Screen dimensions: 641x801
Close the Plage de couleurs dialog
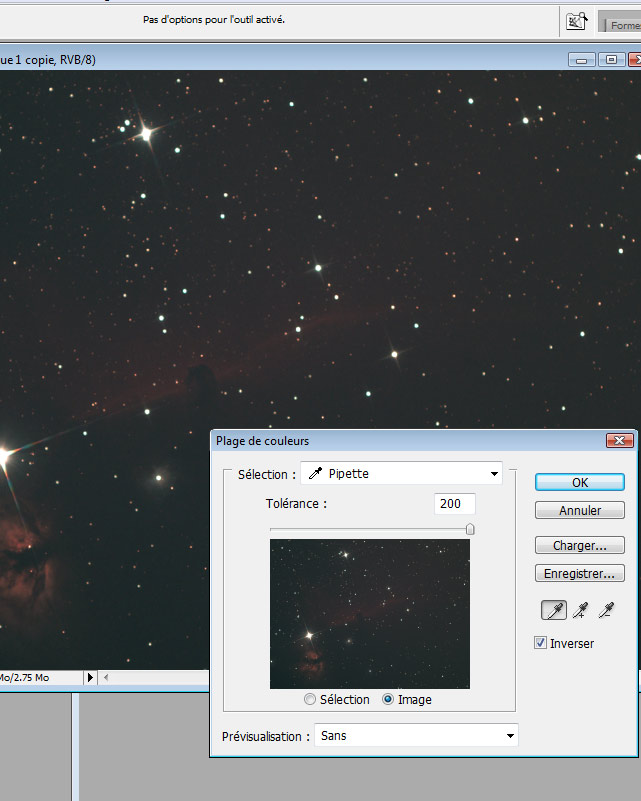tap(620, 440)
